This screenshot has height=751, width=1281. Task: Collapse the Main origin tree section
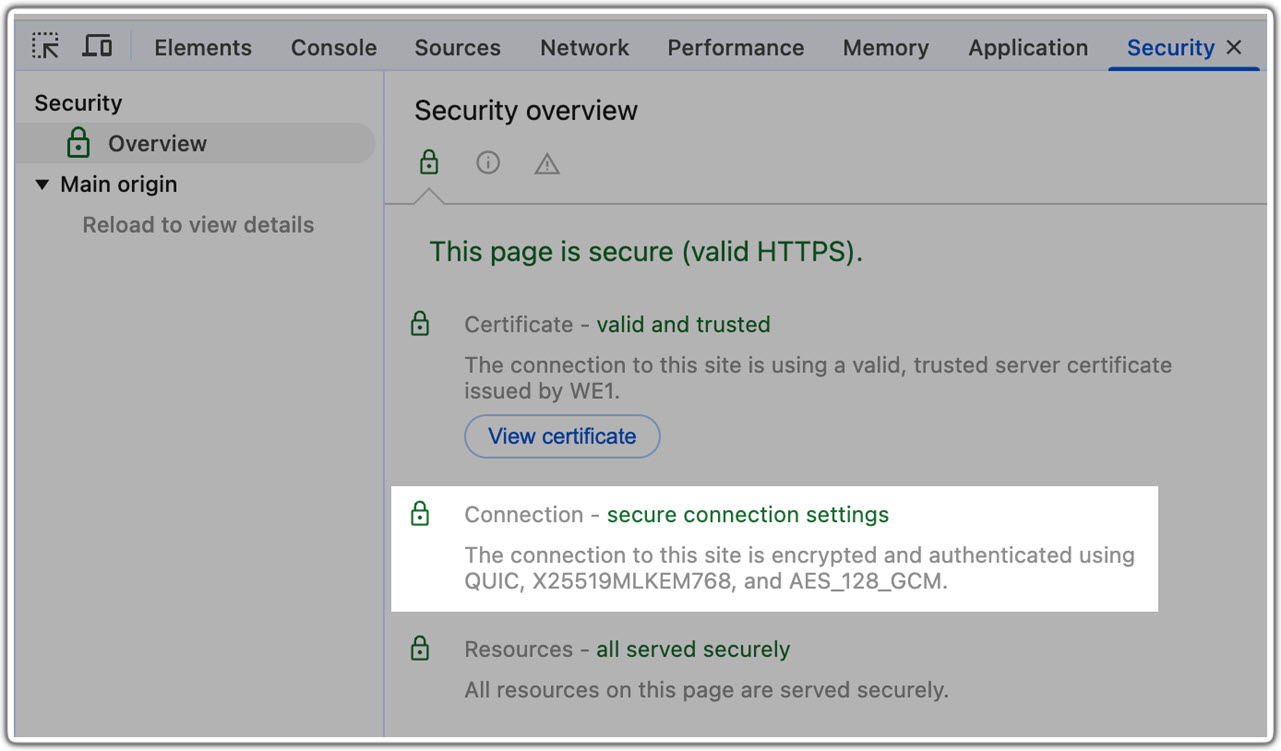point(42,185)
